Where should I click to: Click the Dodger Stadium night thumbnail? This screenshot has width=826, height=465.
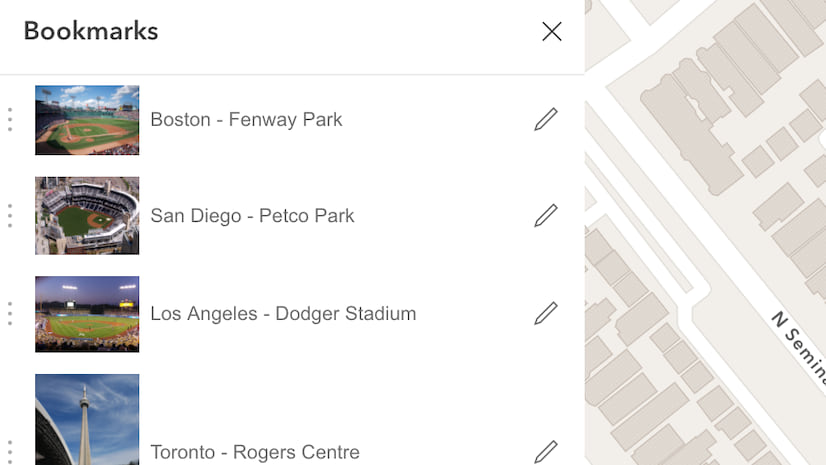click(87, 314)
